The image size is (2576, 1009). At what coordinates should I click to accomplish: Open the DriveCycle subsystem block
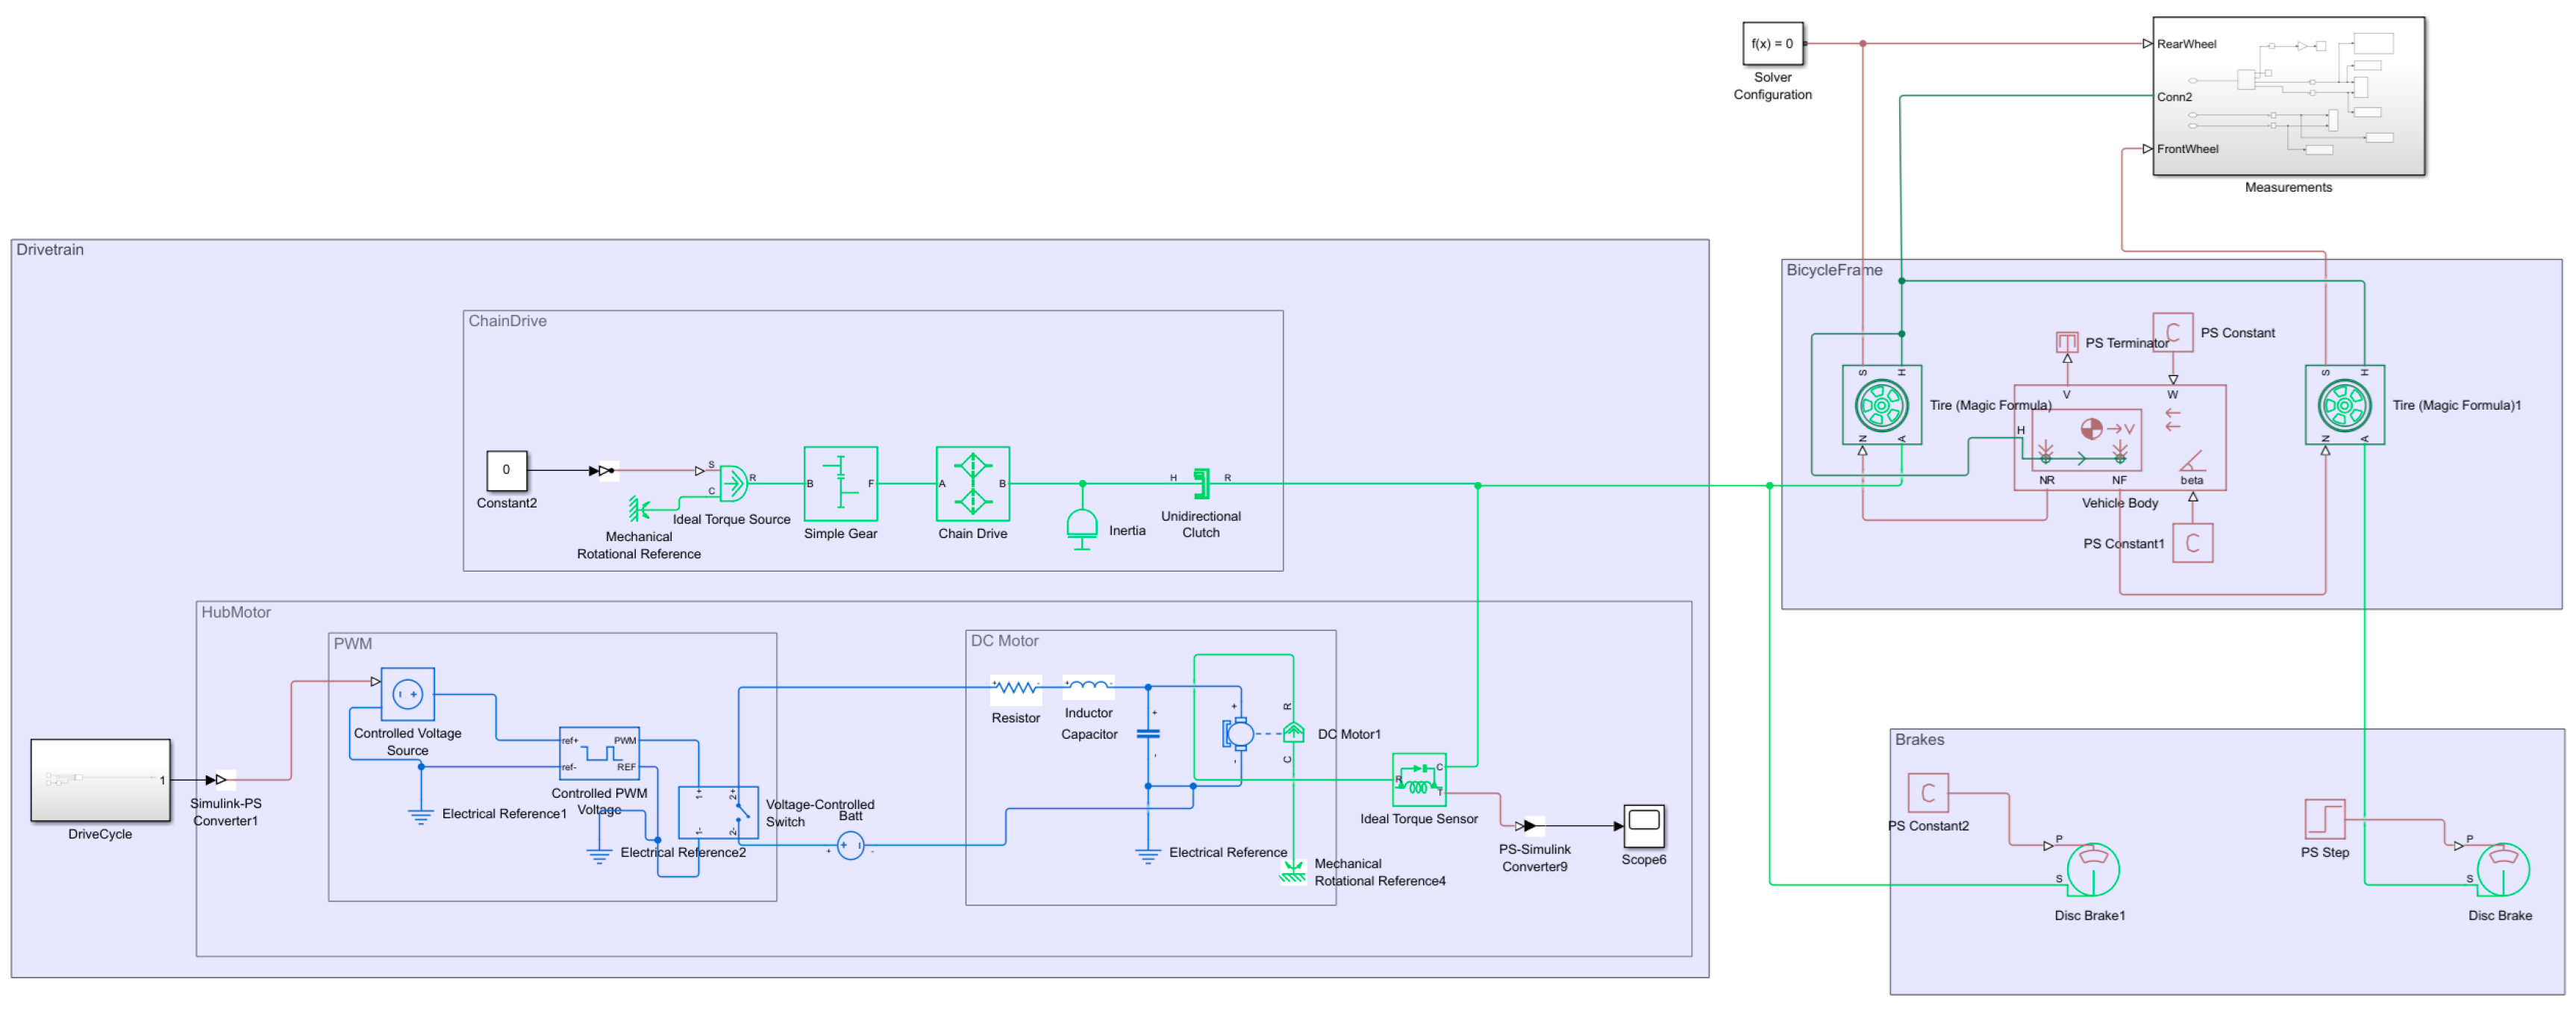coord(100,780)
